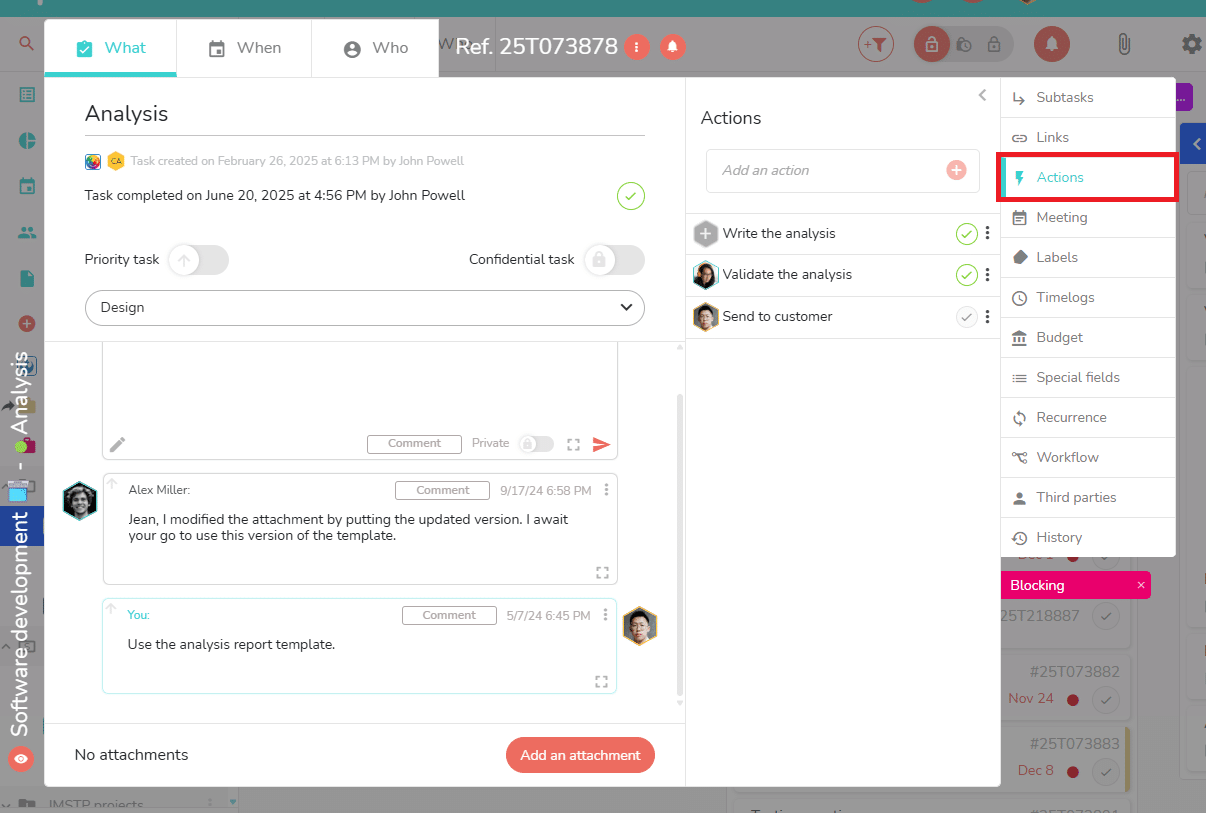Open Workflow from the right-side menu
This screenshot has width=1206, height=813.
(x=1068, y=457)
